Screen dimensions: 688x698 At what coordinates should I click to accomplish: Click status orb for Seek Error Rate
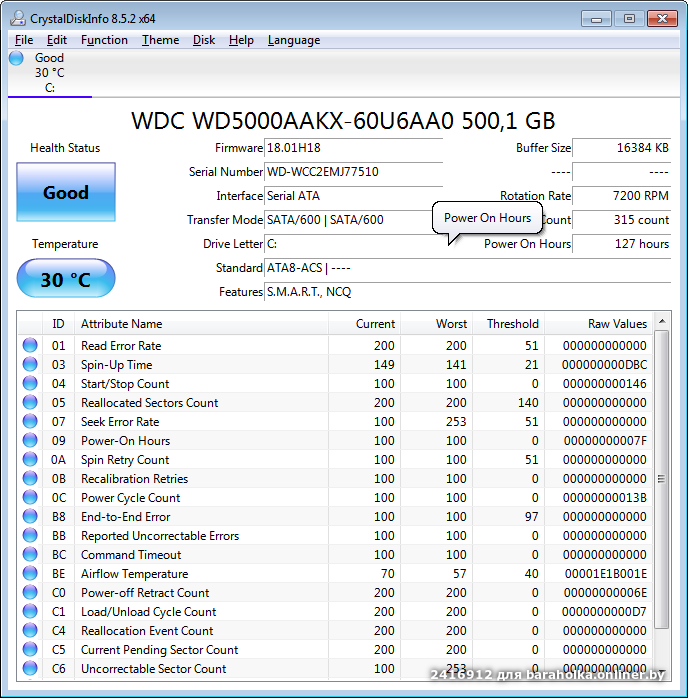click(x=30, y=421)
